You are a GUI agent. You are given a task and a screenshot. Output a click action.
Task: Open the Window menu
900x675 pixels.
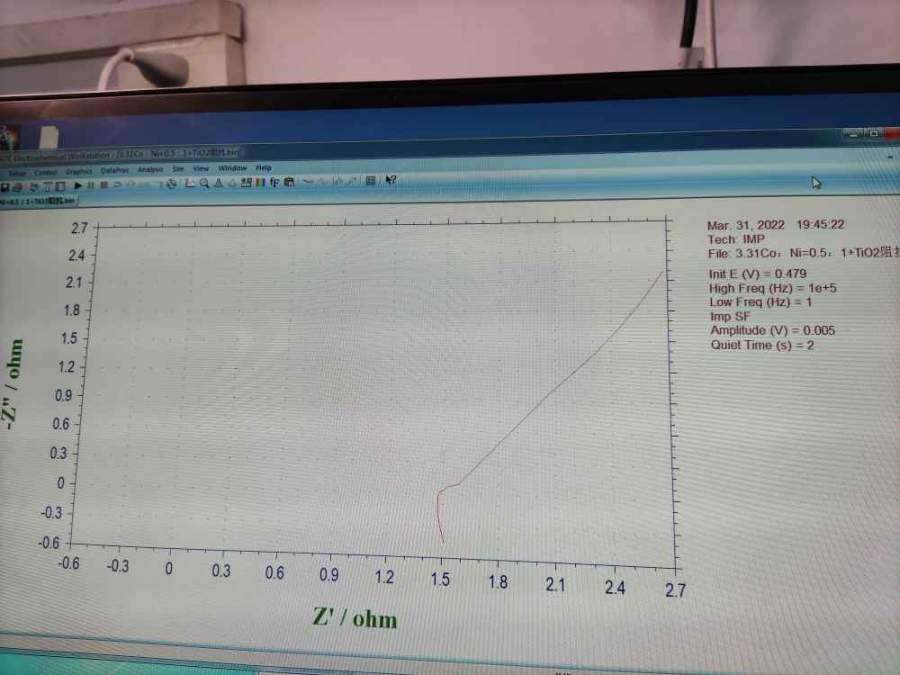[x=232, y=168]
